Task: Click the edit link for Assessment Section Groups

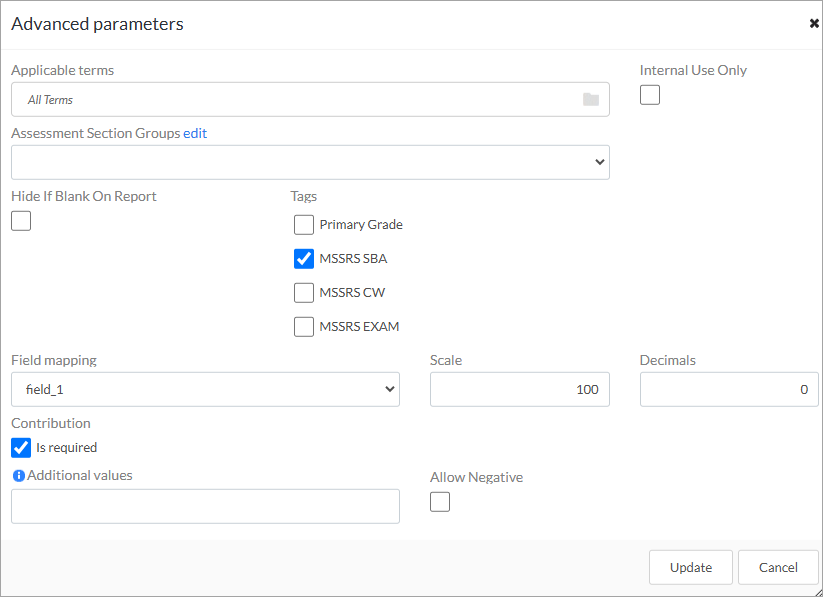Action: click(195, 133)
